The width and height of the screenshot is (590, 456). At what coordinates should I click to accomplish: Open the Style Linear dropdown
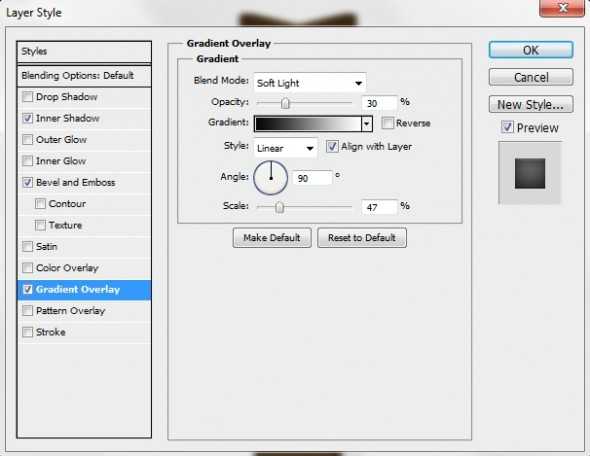(x=285, y=148)
